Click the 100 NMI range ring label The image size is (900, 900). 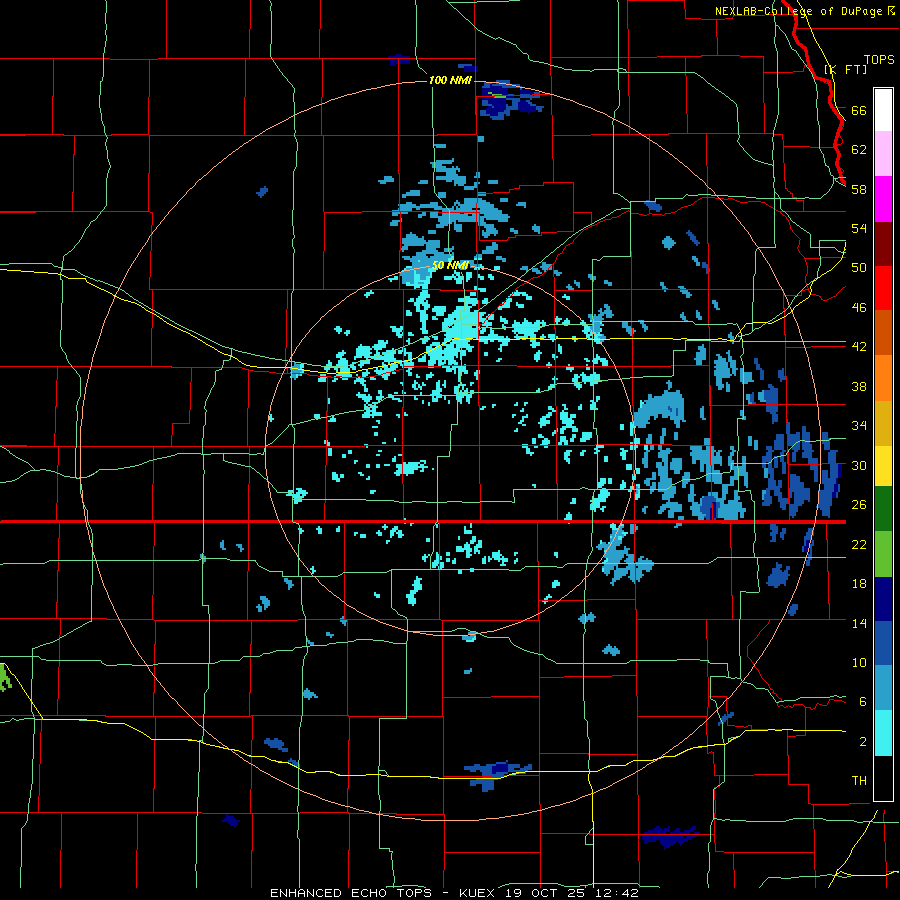click(x=450, y=80)
